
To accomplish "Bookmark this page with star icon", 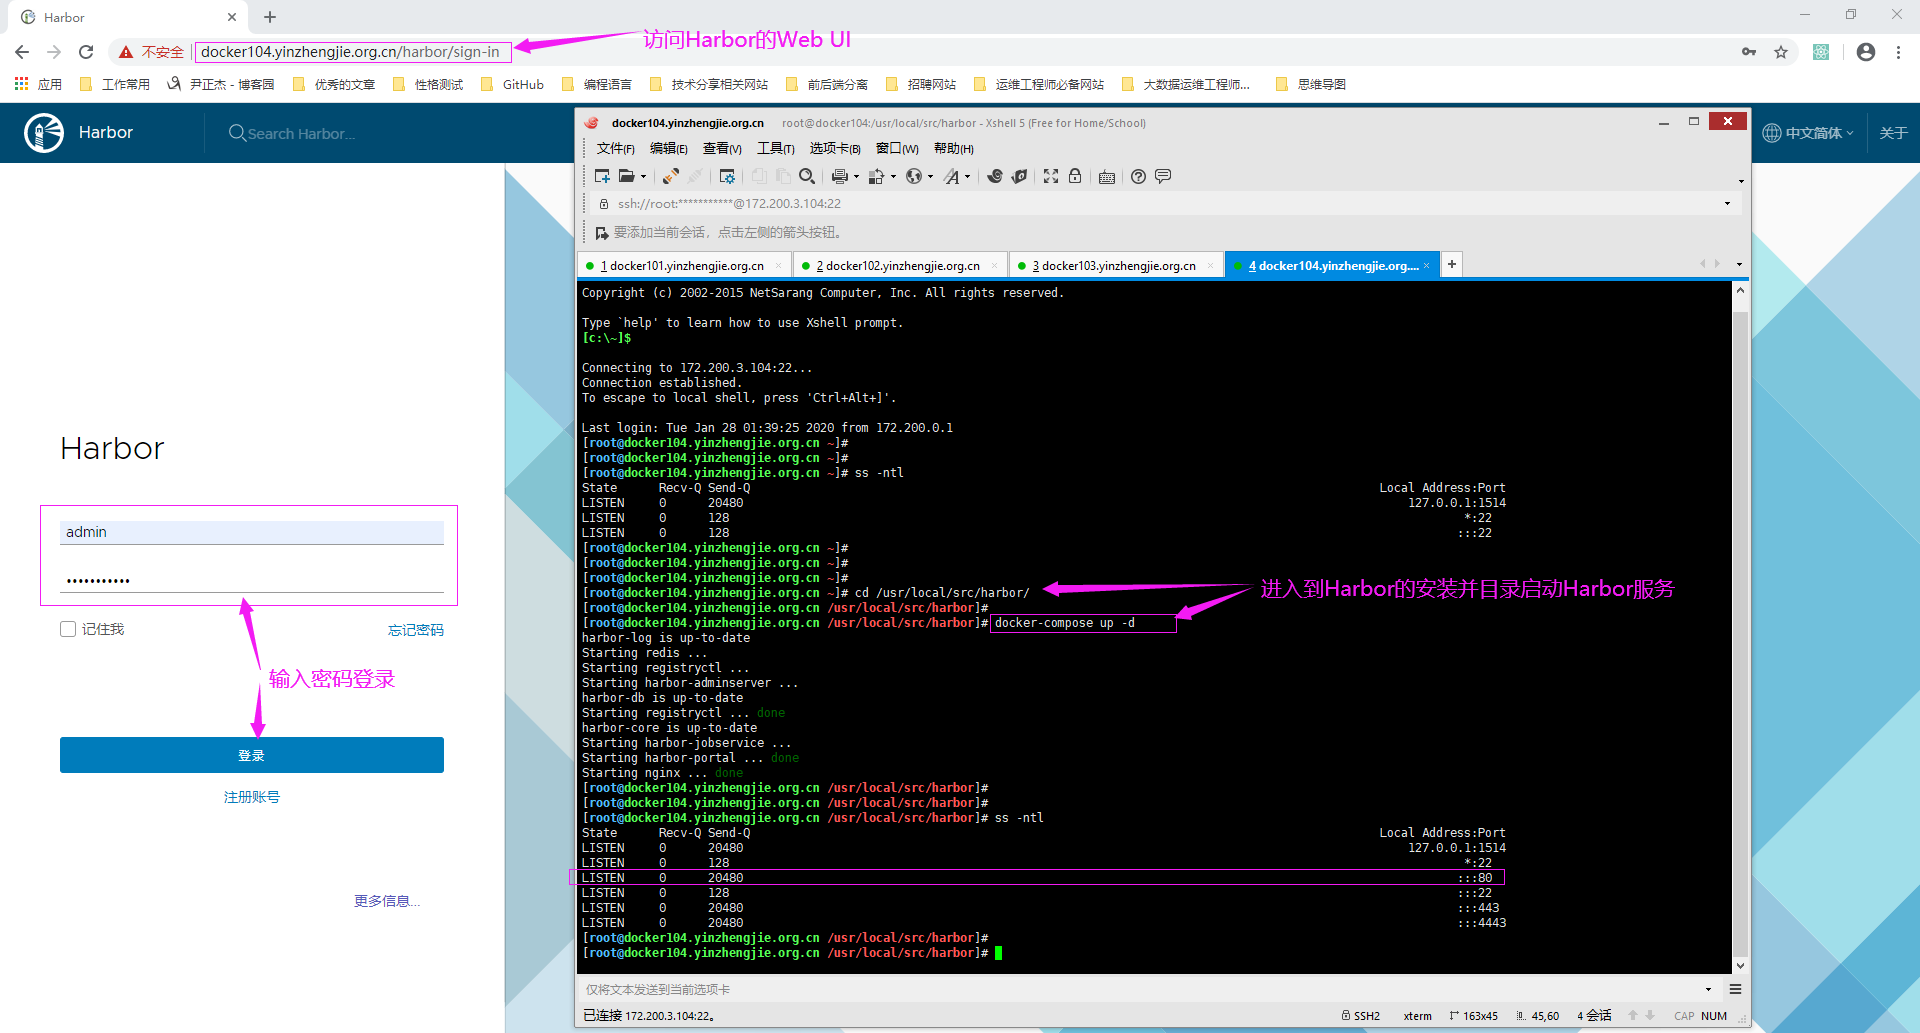I will (1781, 52).
